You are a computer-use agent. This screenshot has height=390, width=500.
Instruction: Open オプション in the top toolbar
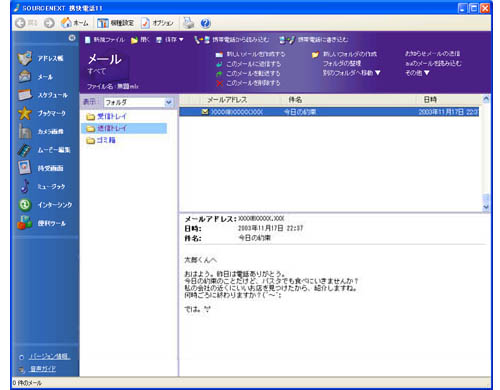coord(157,23)
